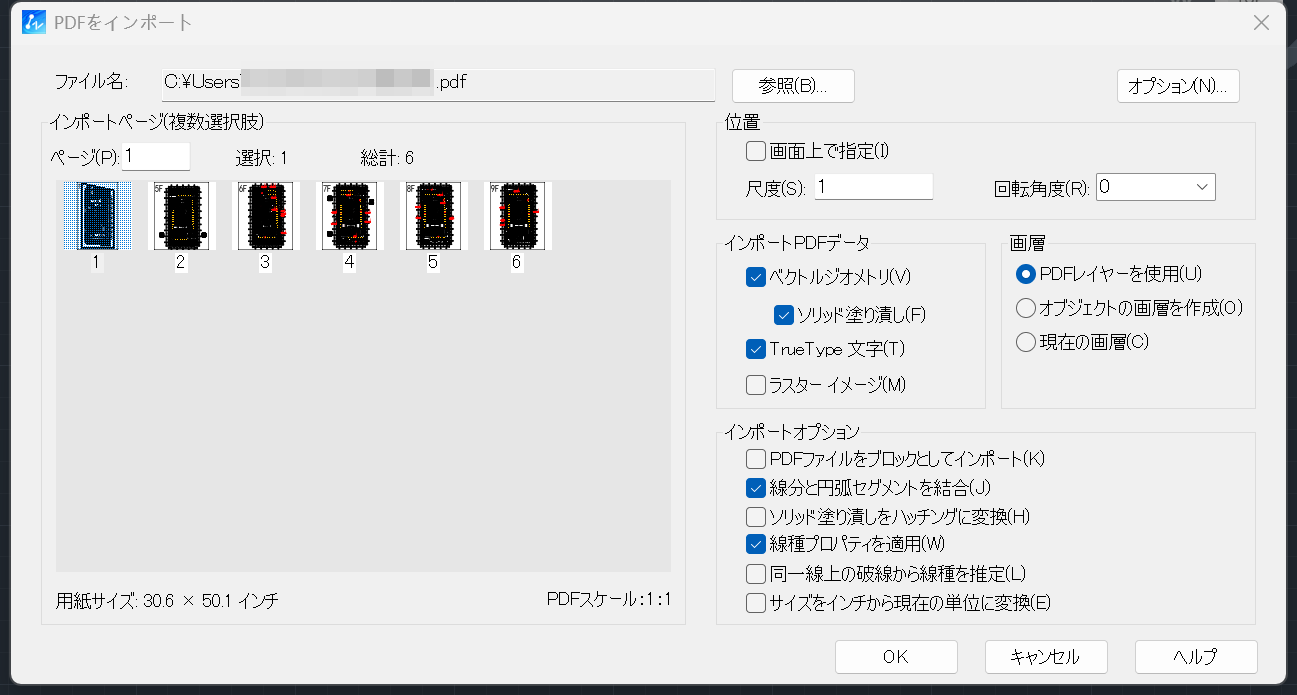1297x695 pixels.
Task: Open help with the ヘルプ button
Action: 1196,657
